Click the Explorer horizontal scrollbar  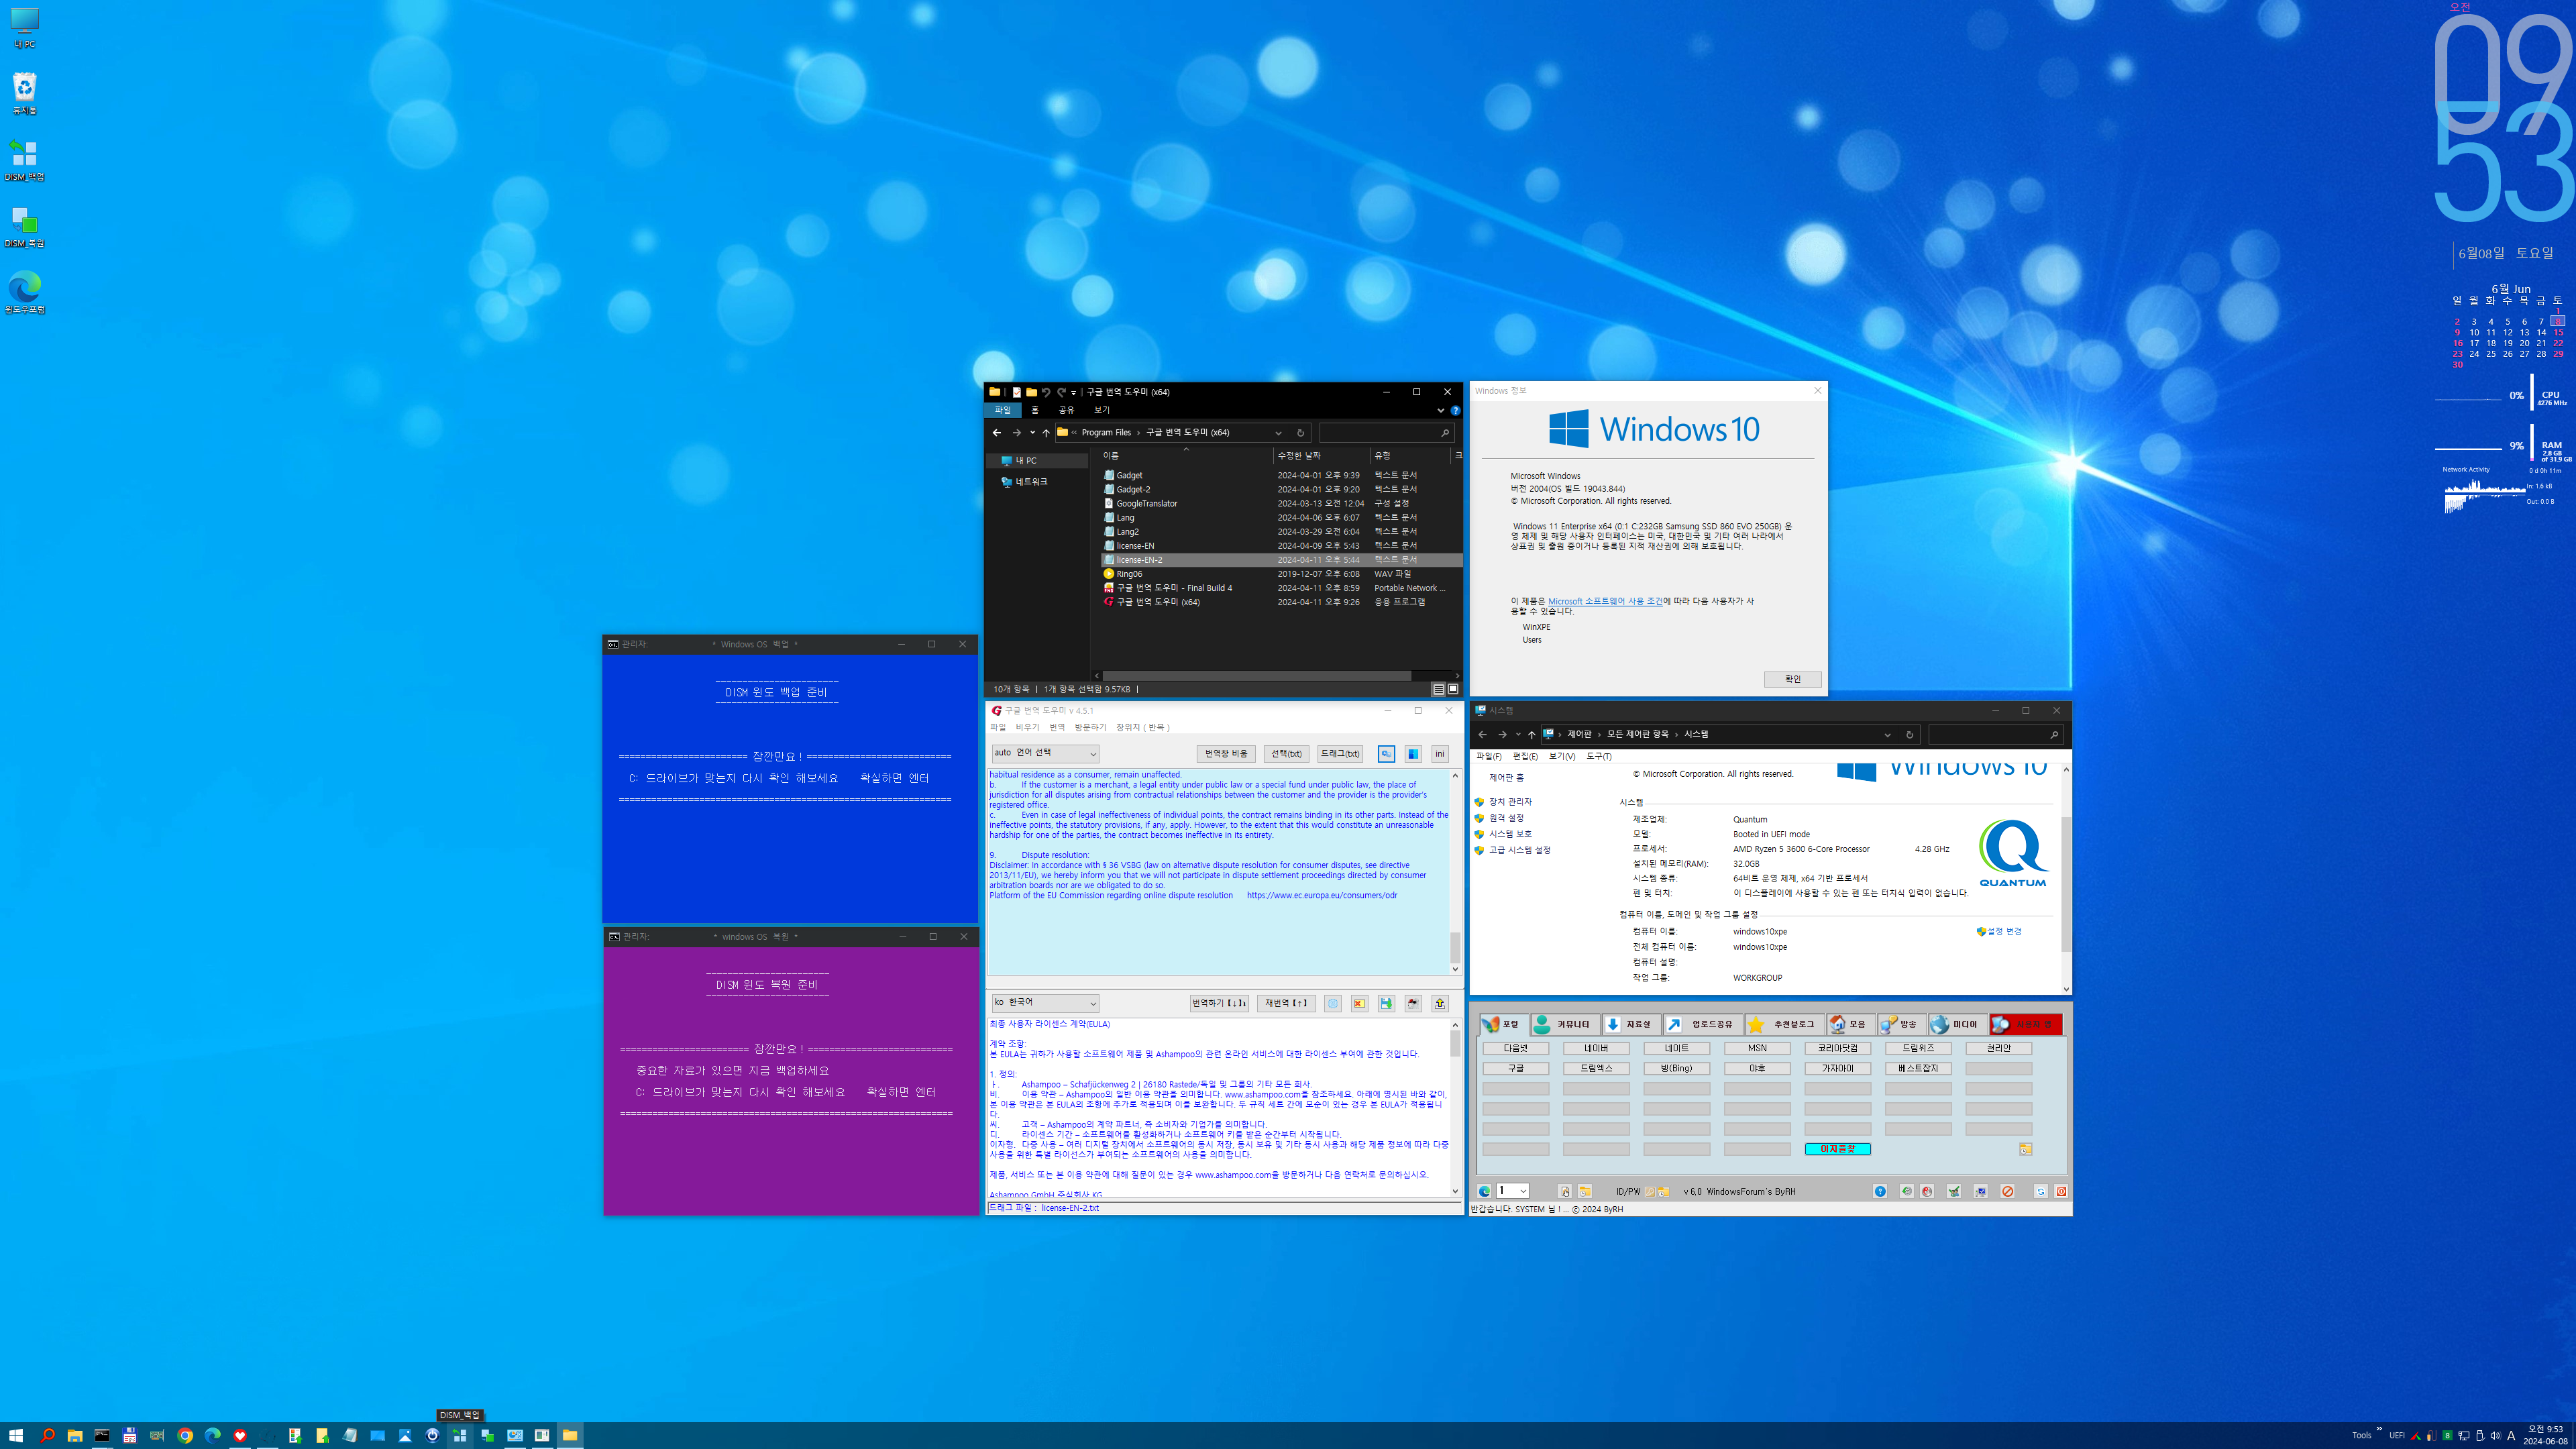point(1257,676)
